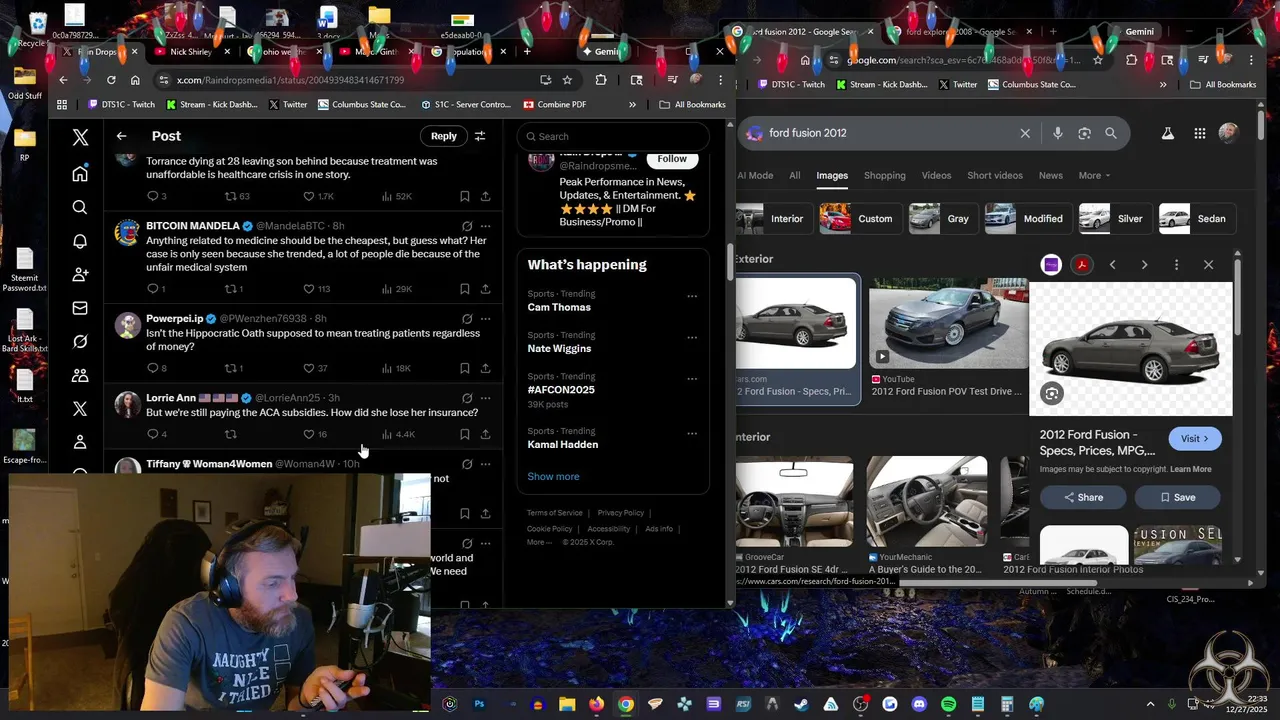Open Twitter bookmark in X window
Image resolution: width=1280 pixels, height=720 pixels.
[288, 104]
